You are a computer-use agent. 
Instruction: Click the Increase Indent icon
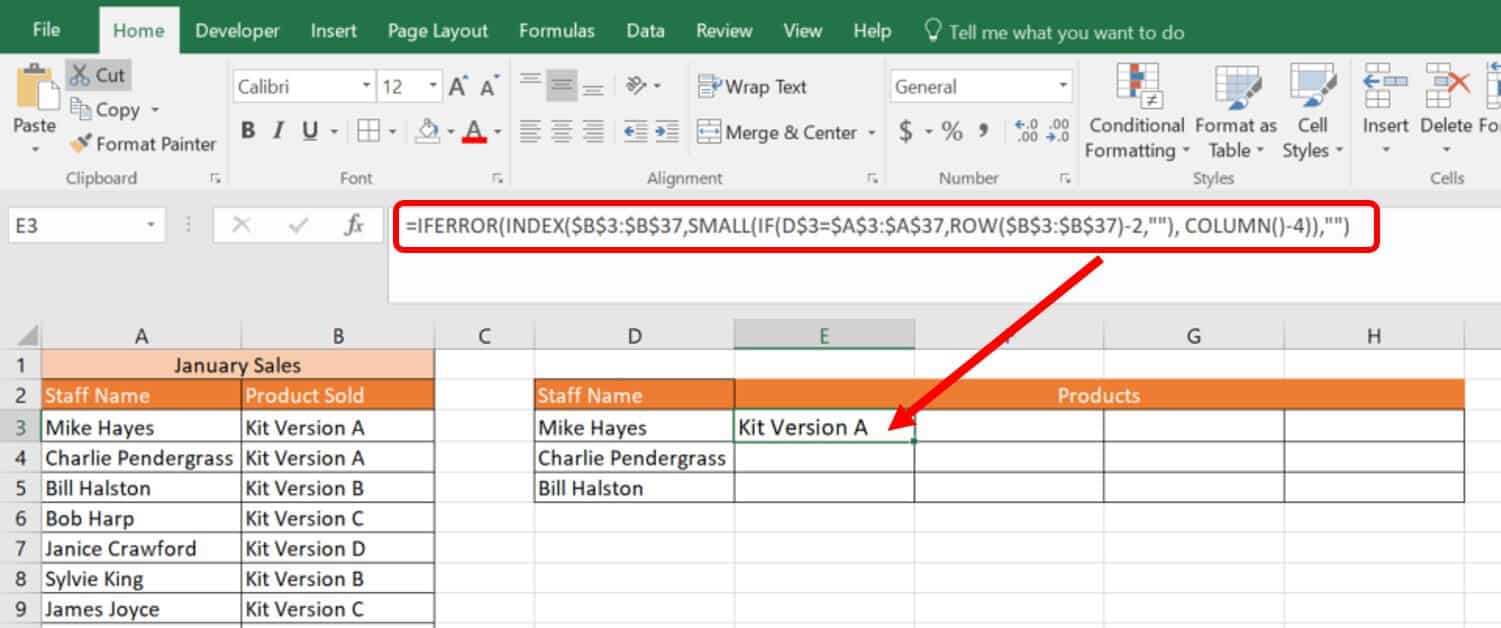click(x=667, y=131)
